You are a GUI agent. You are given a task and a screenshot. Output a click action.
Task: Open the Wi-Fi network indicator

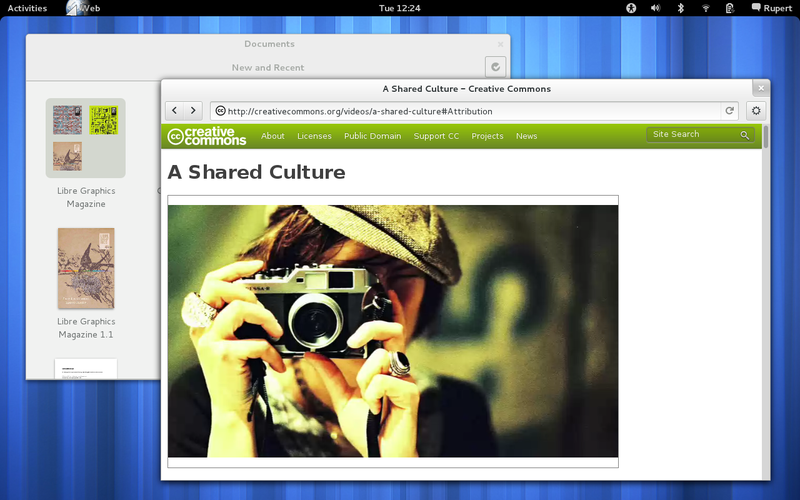point(706,8)
